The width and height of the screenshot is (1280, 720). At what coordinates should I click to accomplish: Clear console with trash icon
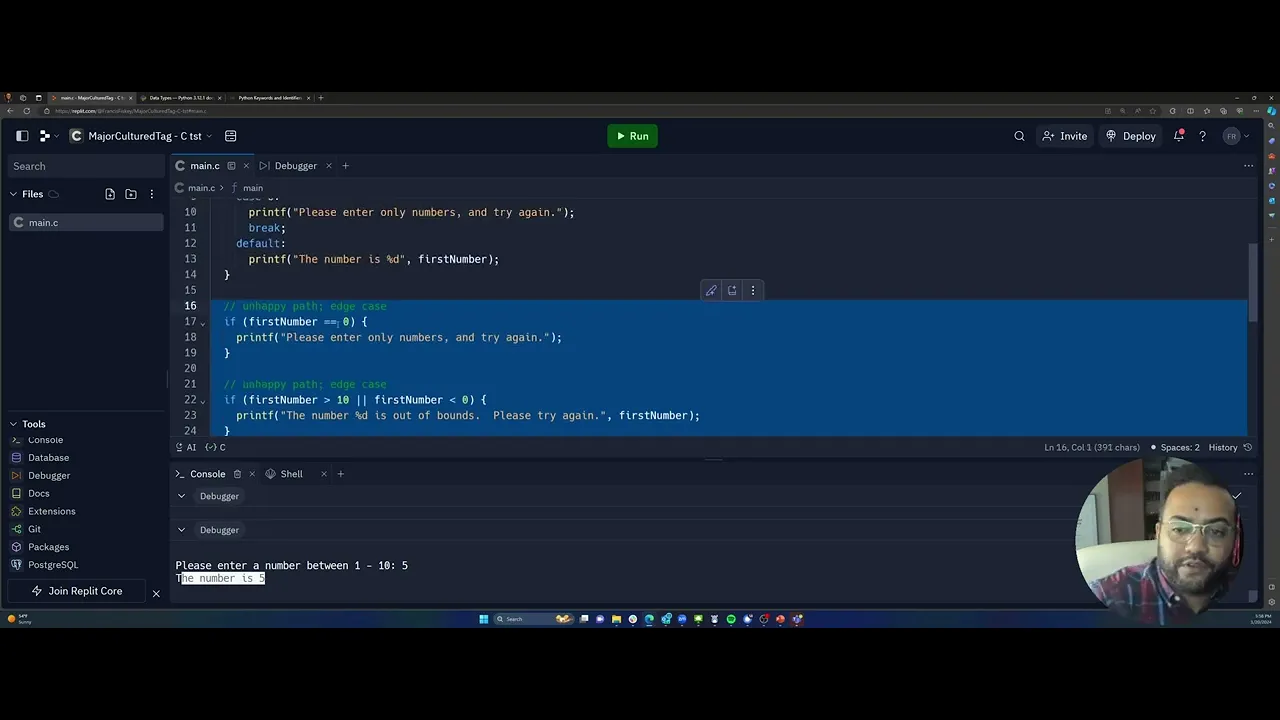coord(237,474)
